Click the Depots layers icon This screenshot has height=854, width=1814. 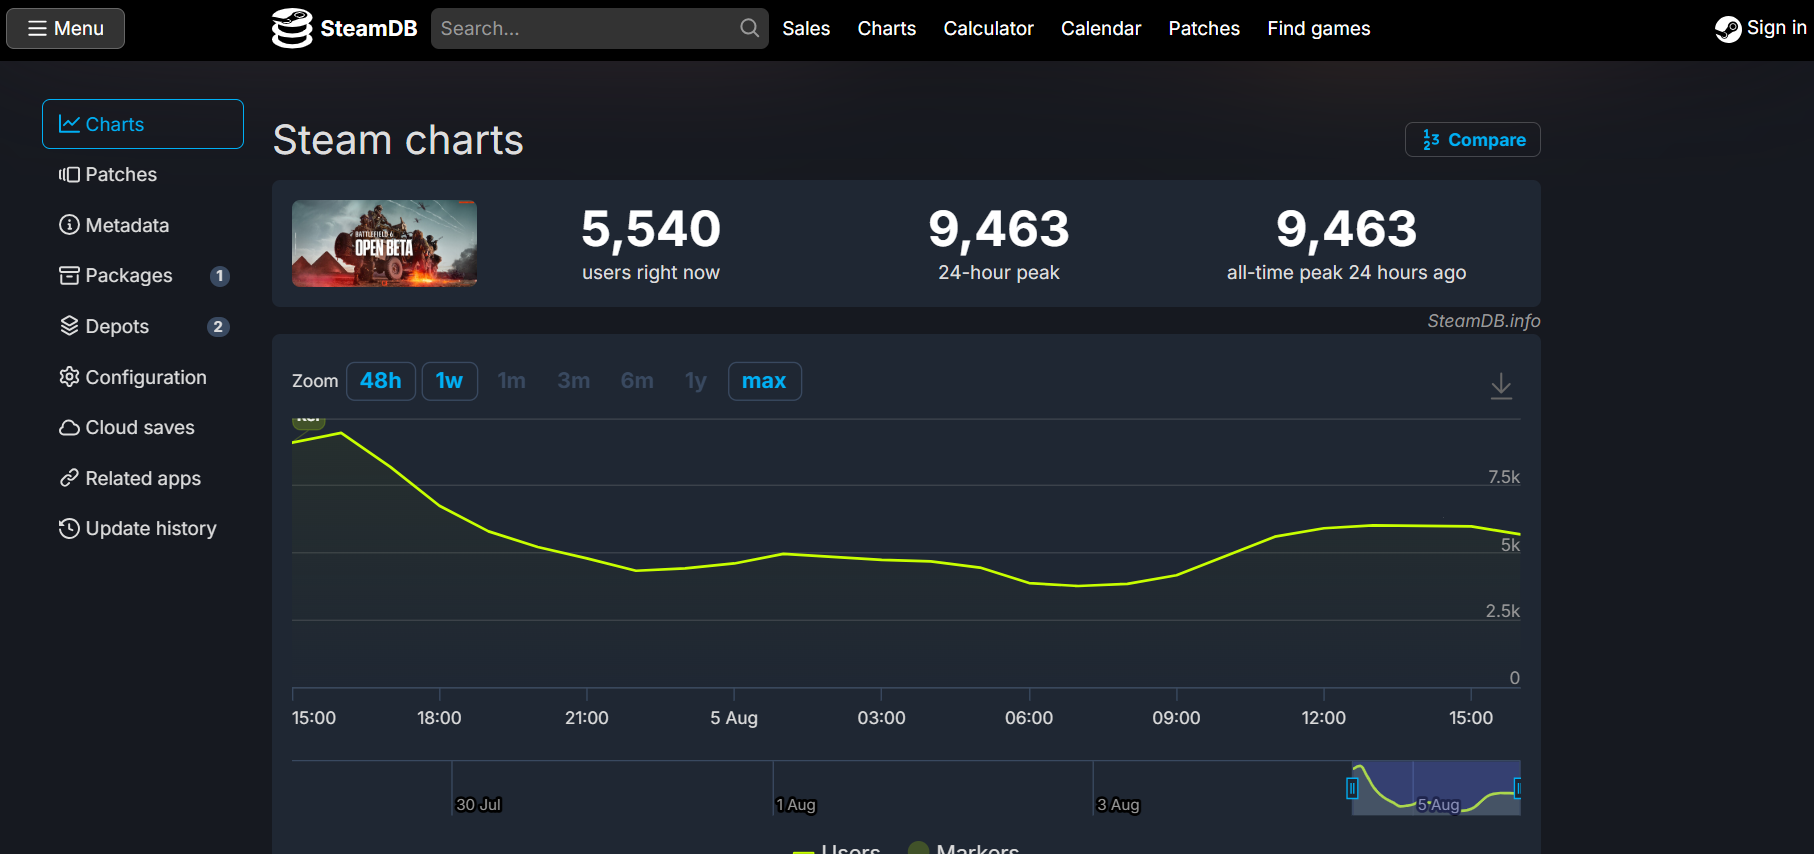point(69,326)
